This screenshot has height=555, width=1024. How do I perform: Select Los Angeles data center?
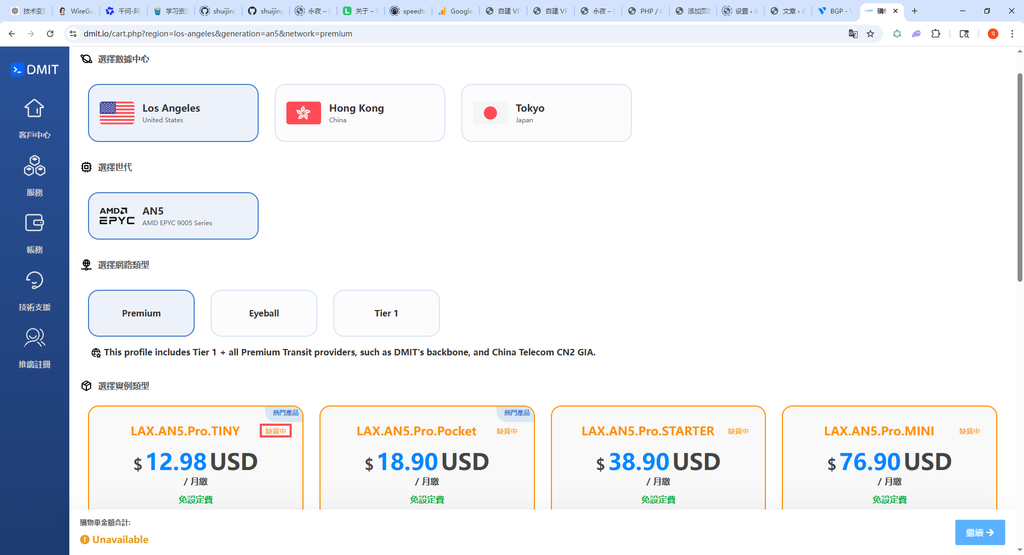tap(173, 113)
